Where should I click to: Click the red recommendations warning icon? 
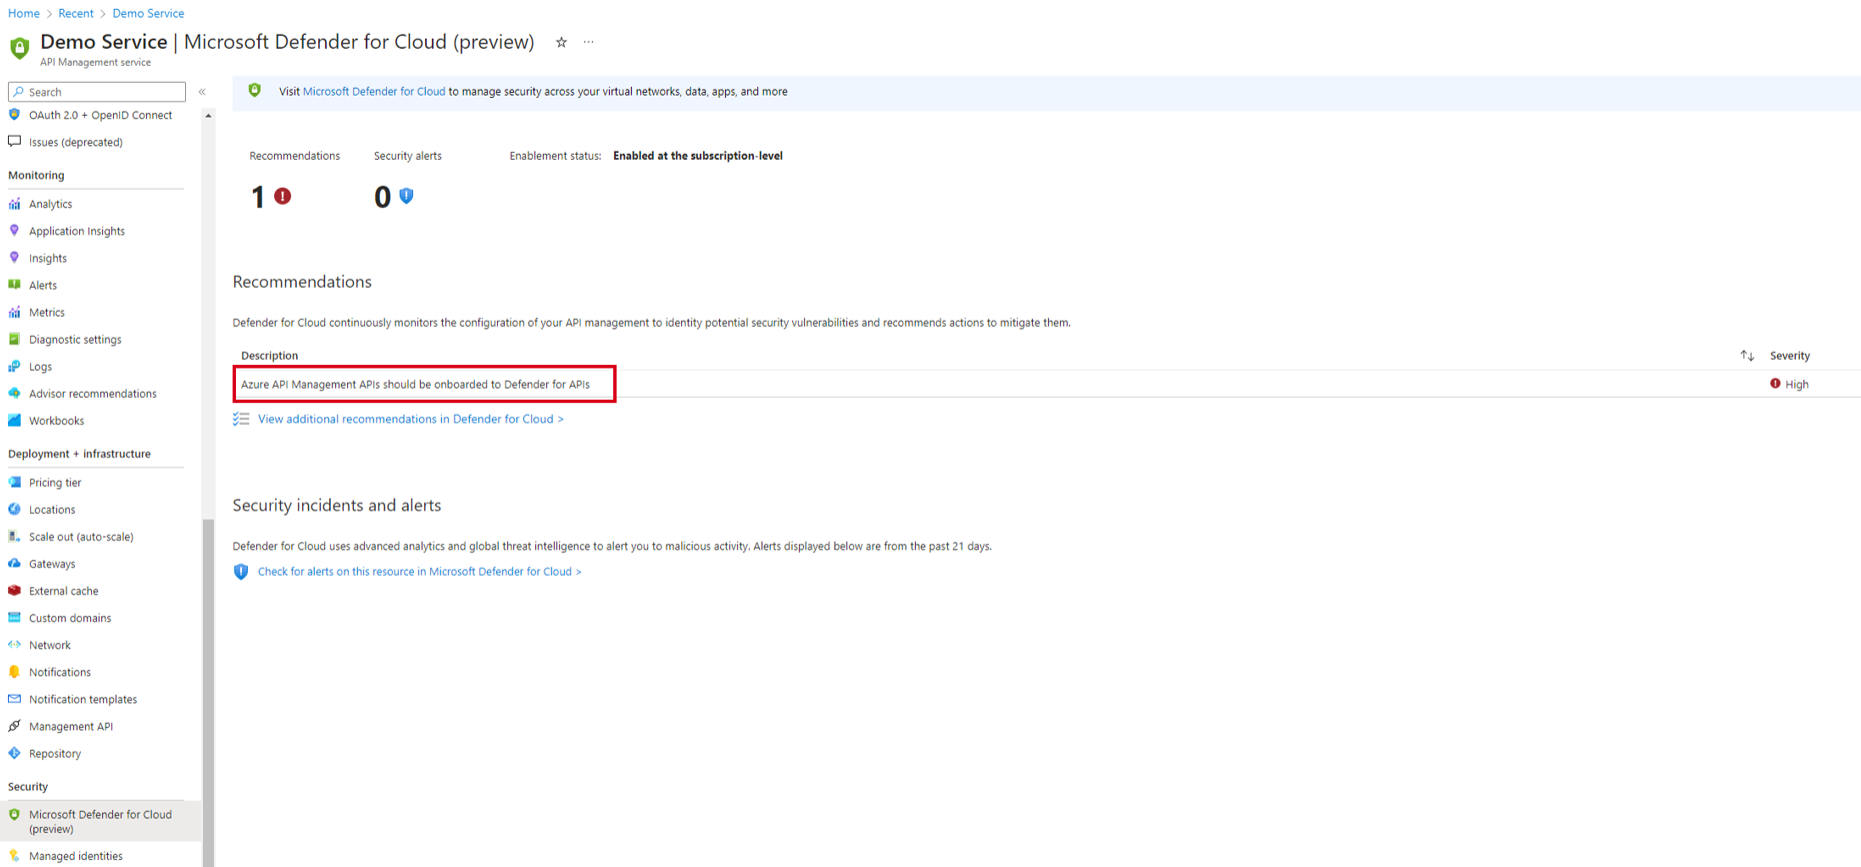[x=283, y=196]
